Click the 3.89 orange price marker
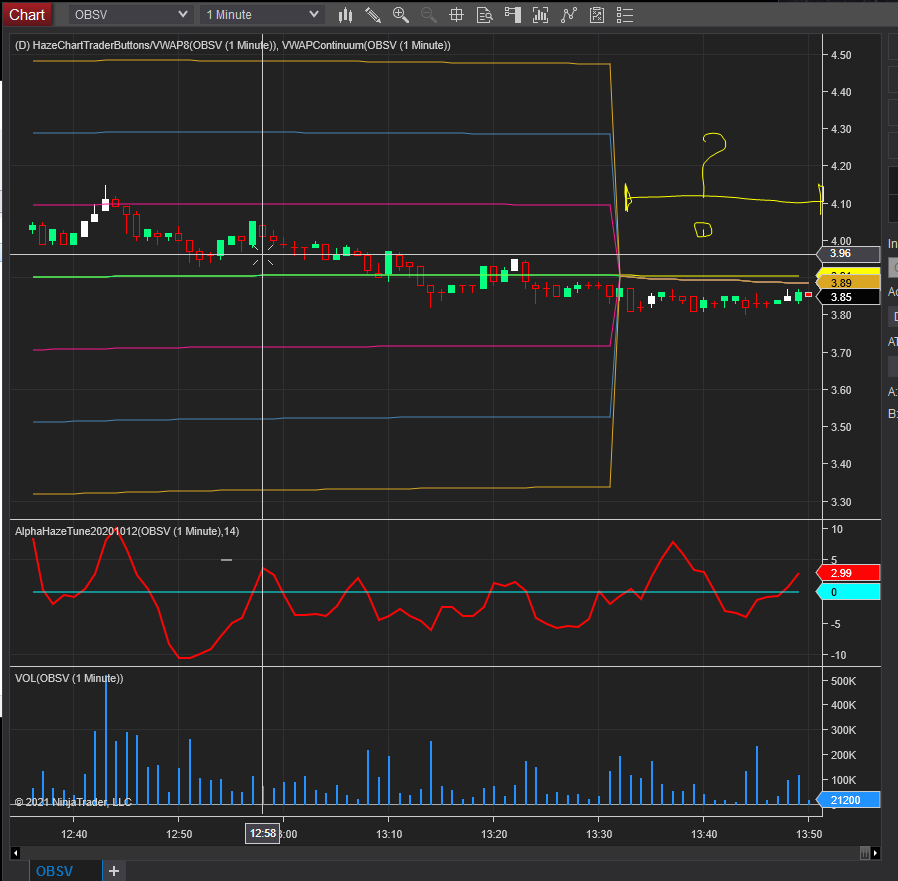The width and height of the screenshot is (898, 881). click(848, 282)
